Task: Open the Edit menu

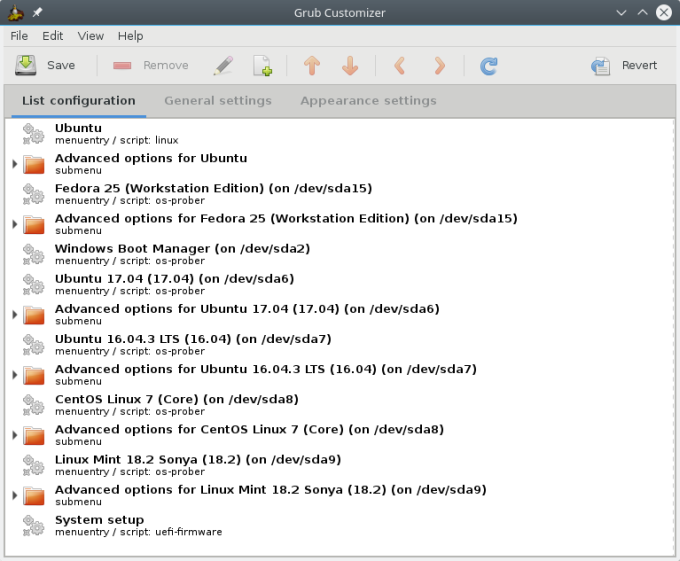Action: pos(52,36)
